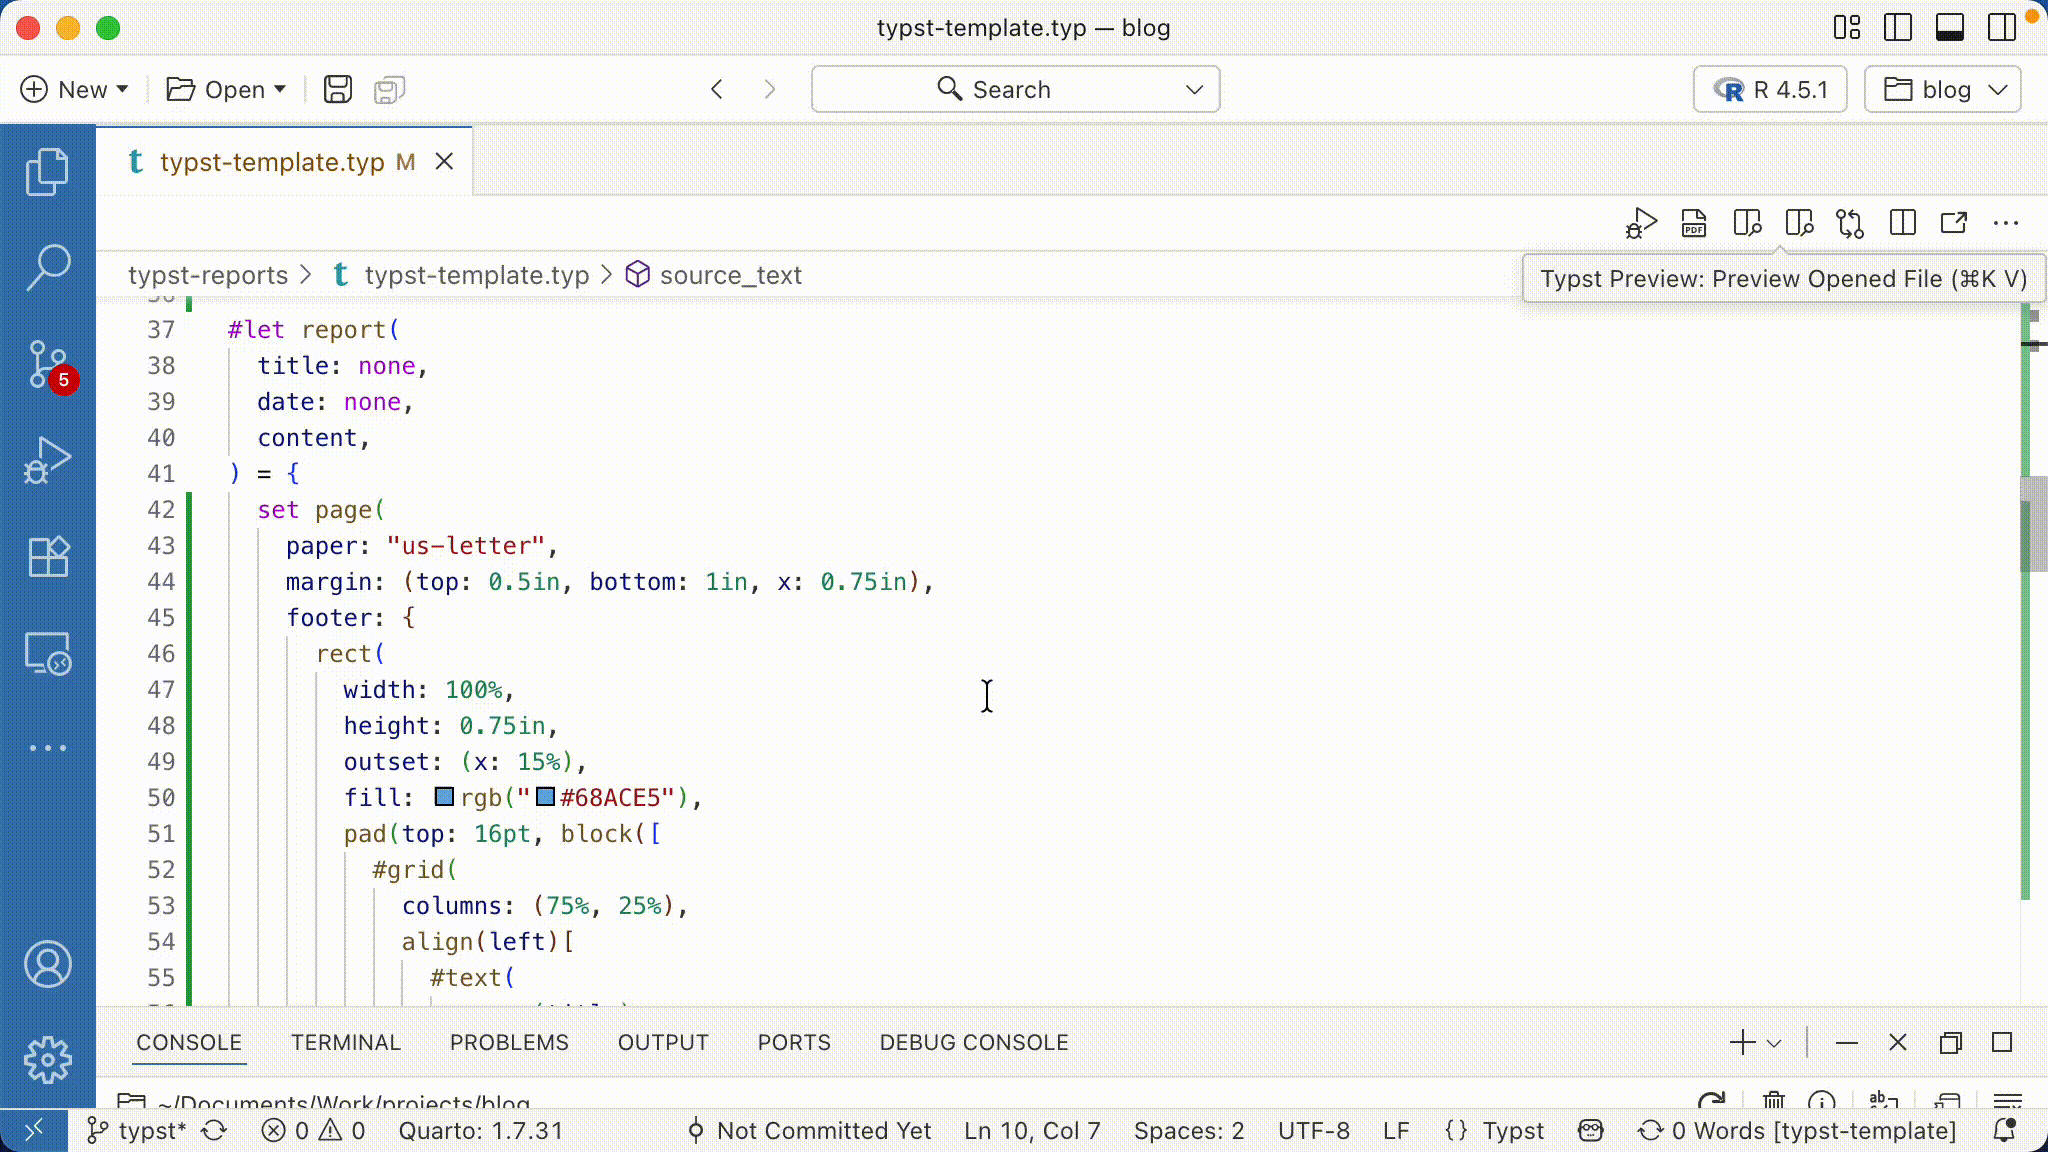
Task: Navigate to typst-reports in the breadcrumb
Action: (x=207, y=275)
